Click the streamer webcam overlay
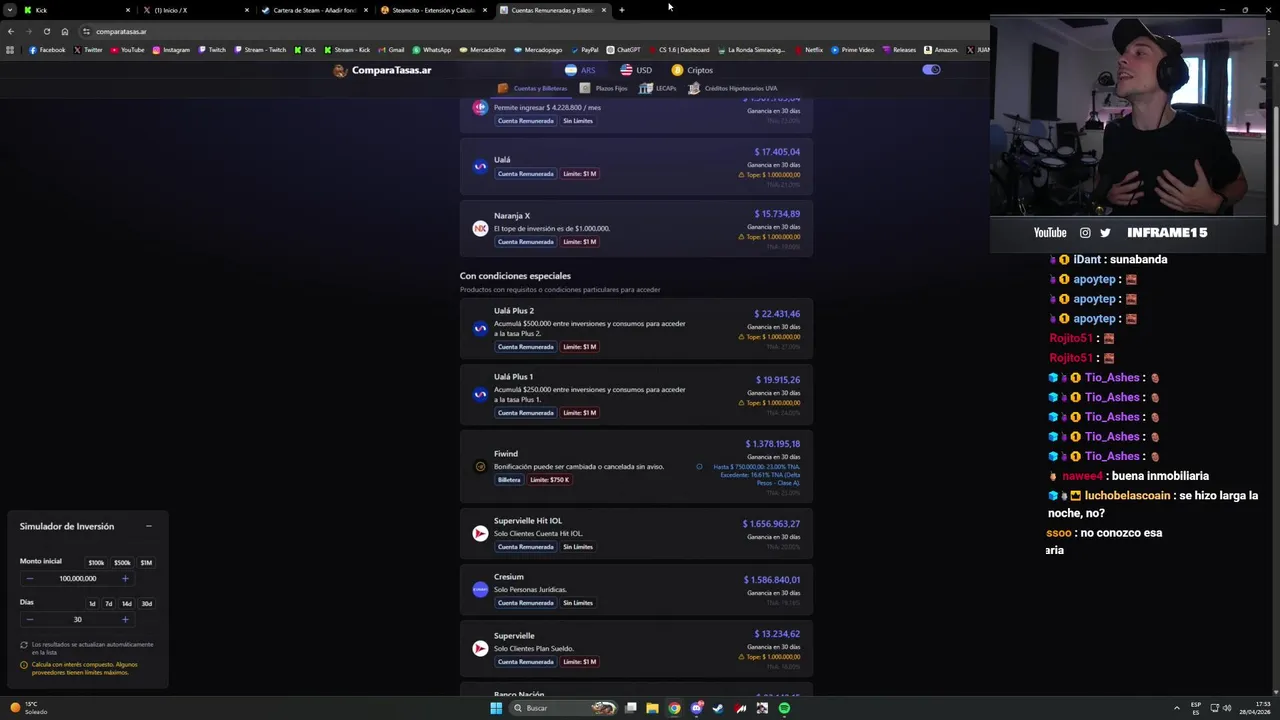The height and width of the screenshot is (720, 1280). [x=1128, y=116]
